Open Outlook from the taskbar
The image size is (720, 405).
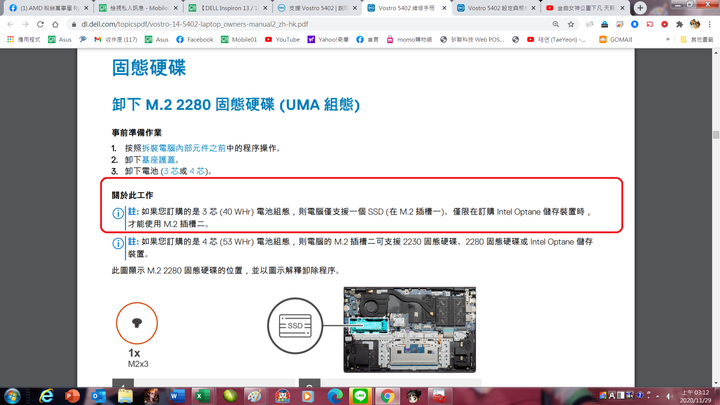point(98,396)
